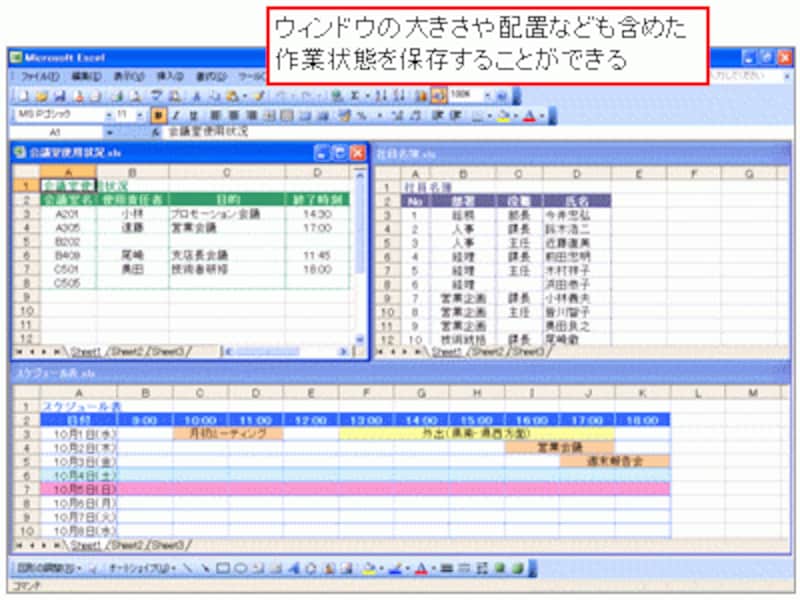Open the font name dropdown arrow

(x=108, y=116)
